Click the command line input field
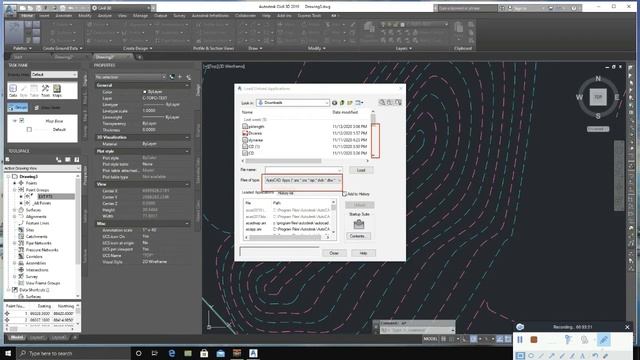Viewport: 640px width, 360px height. coord(417,330)
